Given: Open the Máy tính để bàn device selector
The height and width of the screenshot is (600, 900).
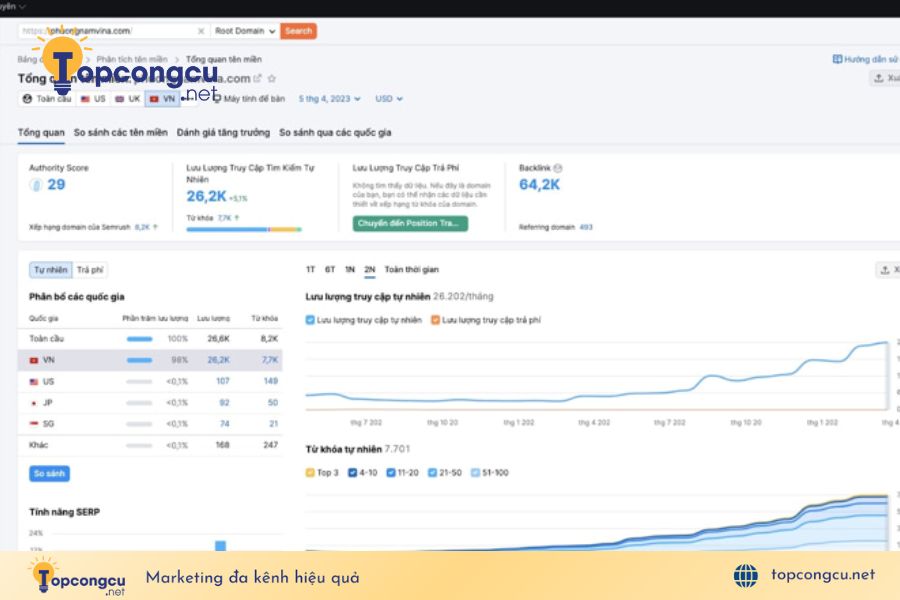Looking at the screenshot, I should pyautogui.click(x=250, y=99).
